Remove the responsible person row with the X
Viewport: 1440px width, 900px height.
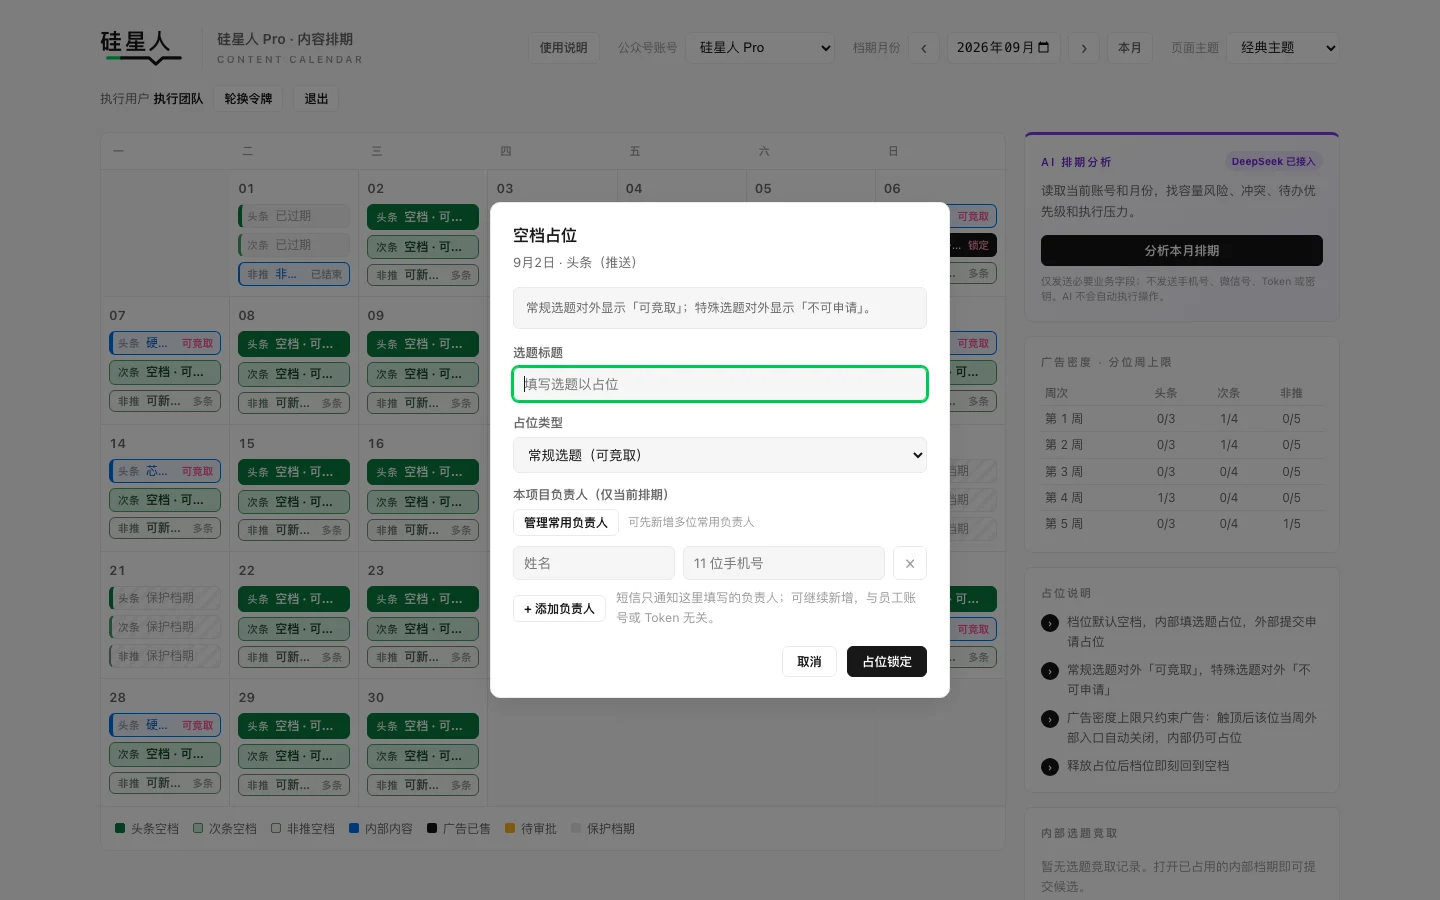(910, 563)
